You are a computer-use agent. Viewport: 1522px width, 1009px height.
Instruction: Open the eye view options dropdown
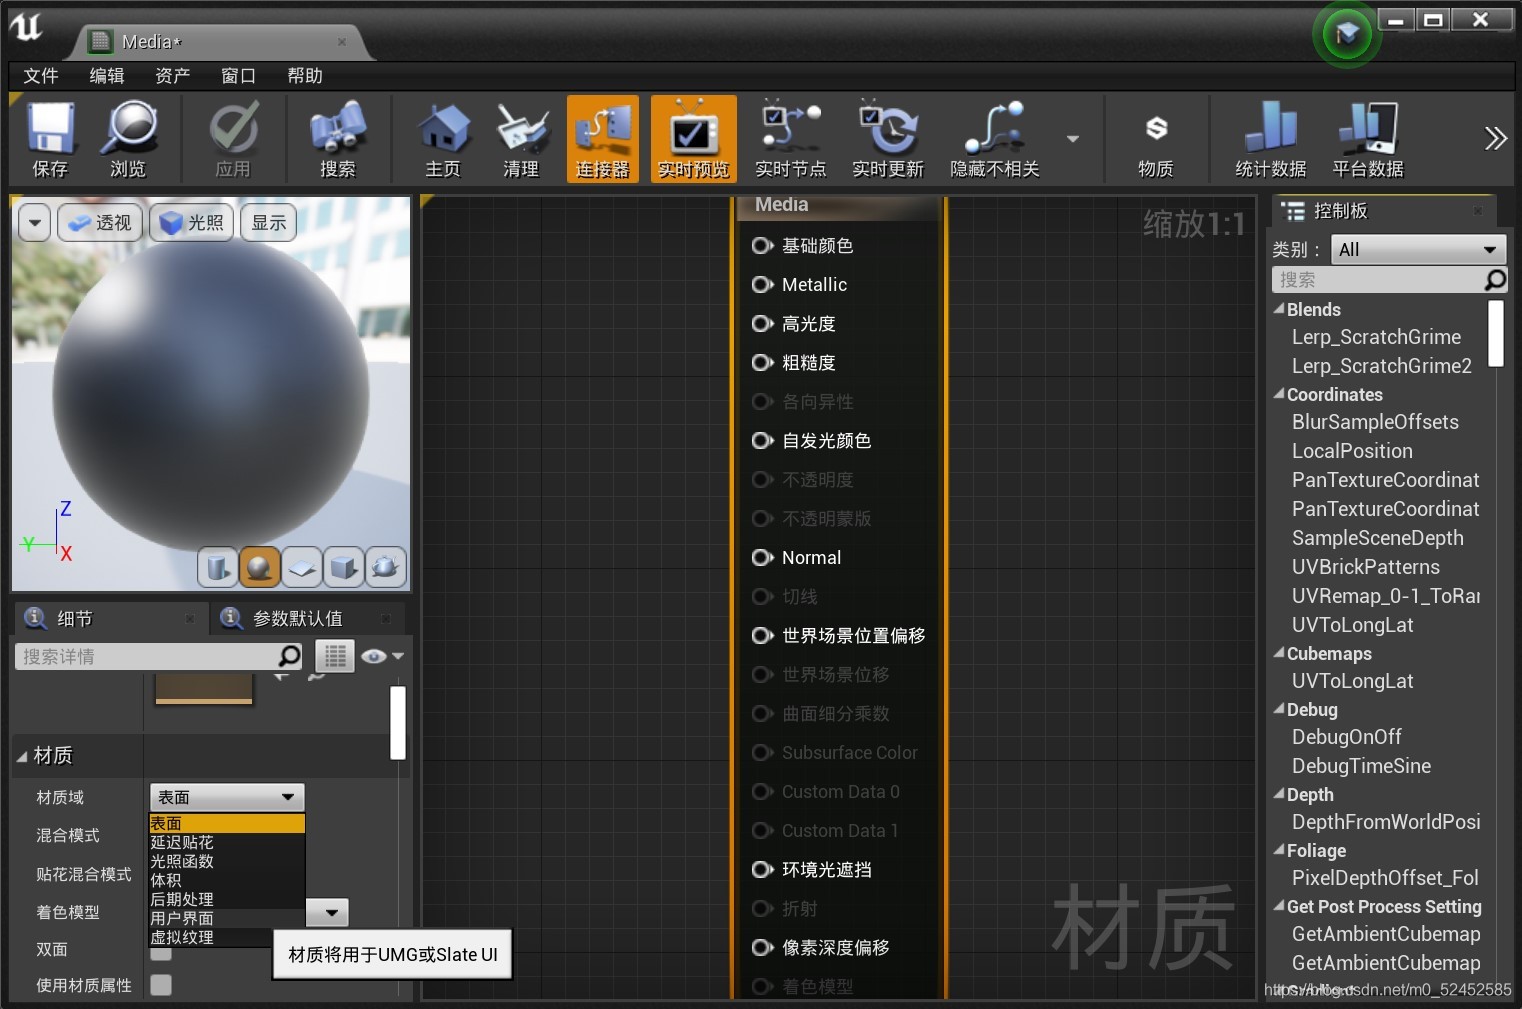(x=382, y=656)
